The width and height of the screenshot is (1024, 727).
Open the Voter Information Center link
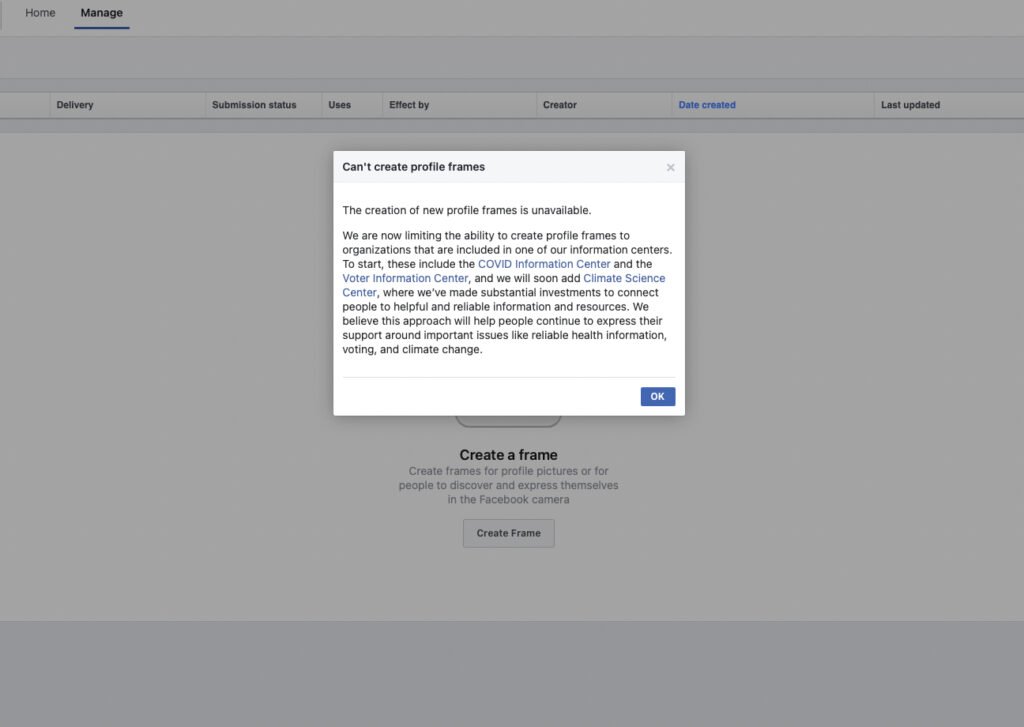click(x=405, y=278)
